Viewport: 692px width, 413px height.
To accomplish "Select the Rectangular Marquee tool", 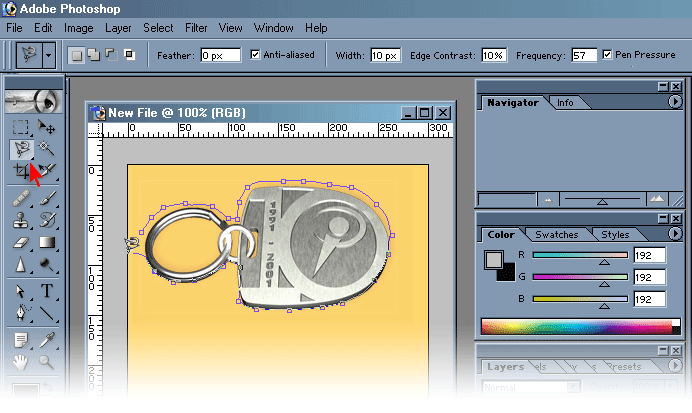I will (x=20, y=127).
